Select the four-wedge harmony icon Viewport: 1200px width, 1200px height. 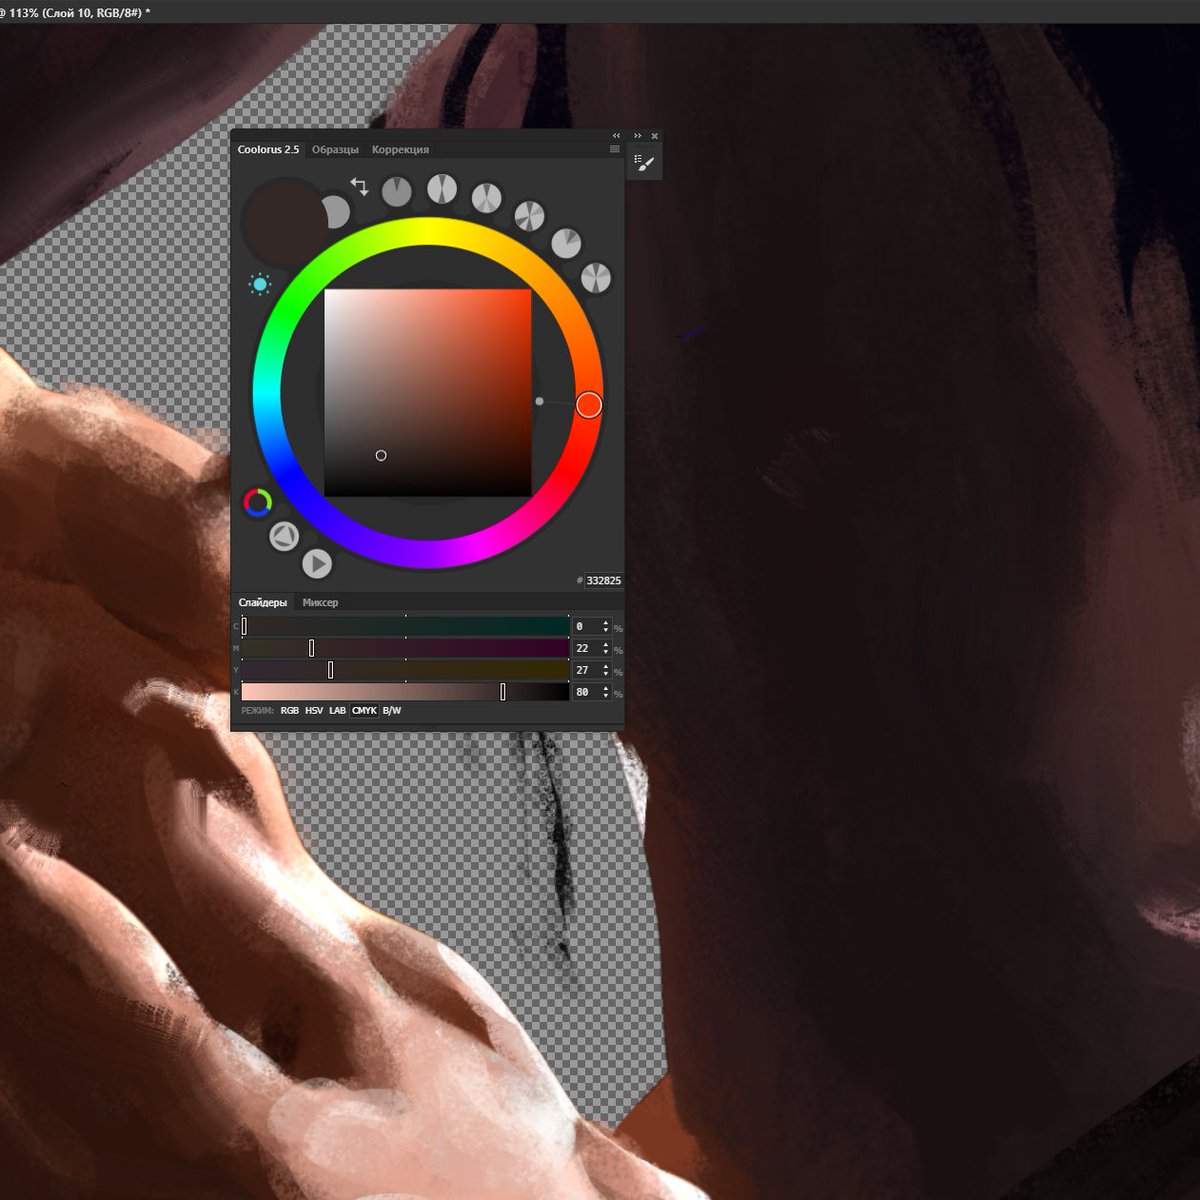pyautogui.click(x=529, y=216)
